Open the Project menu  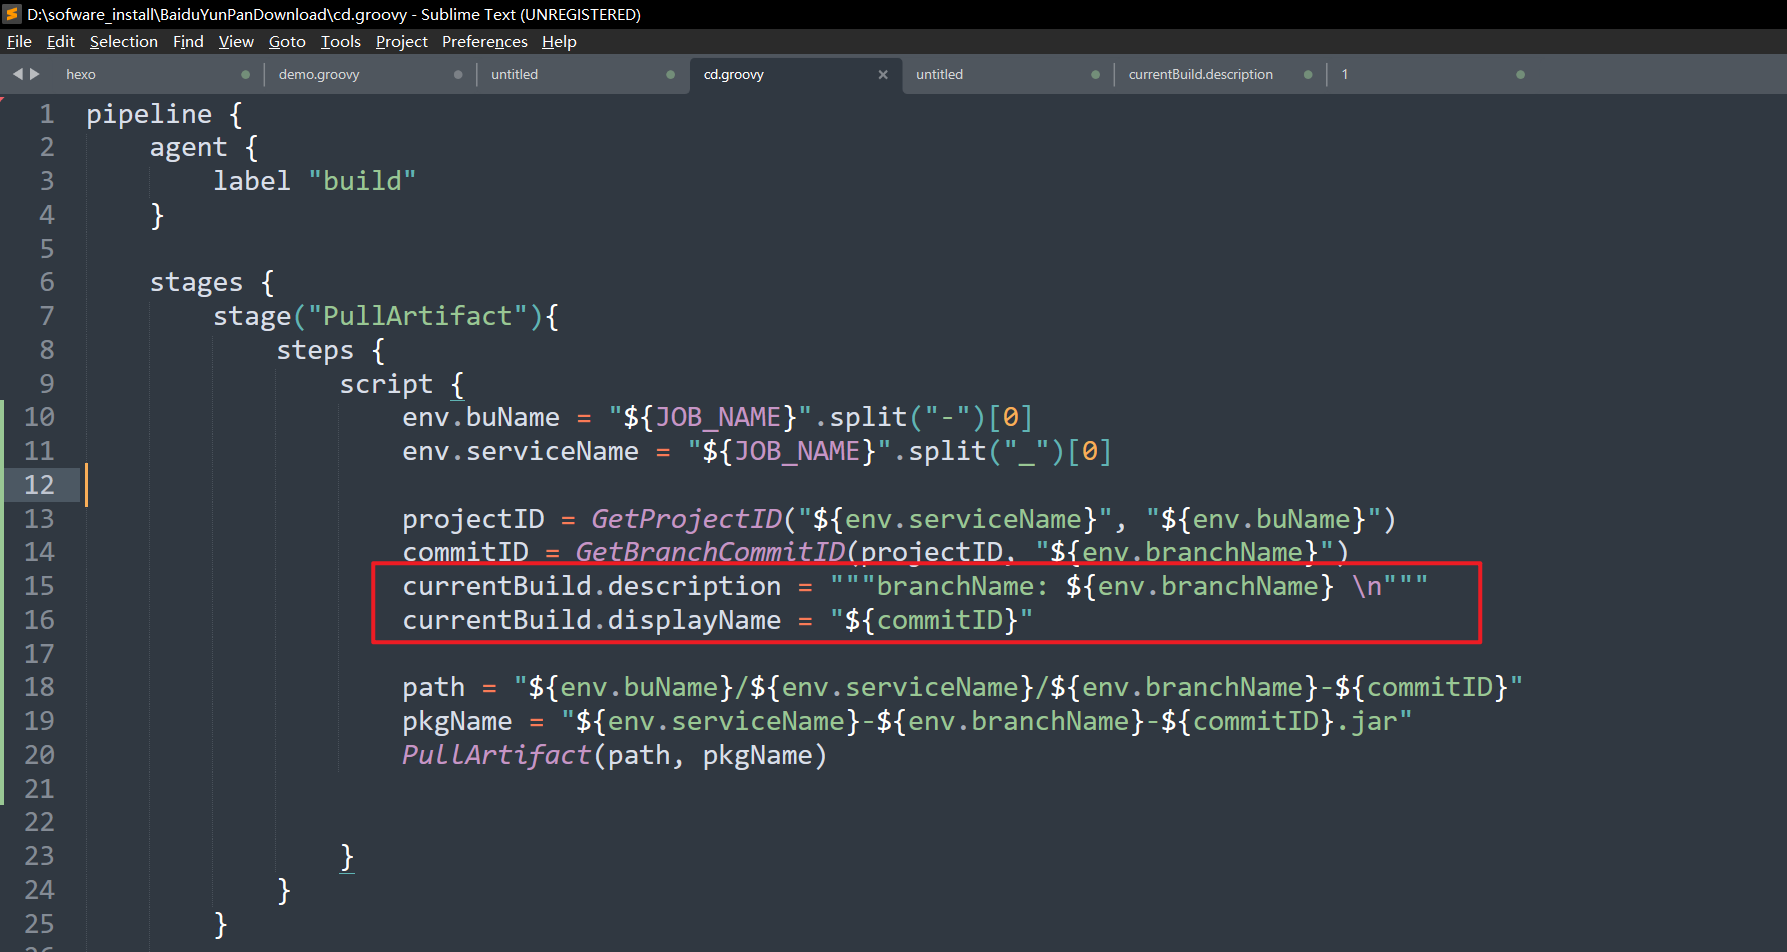point(401,41)
